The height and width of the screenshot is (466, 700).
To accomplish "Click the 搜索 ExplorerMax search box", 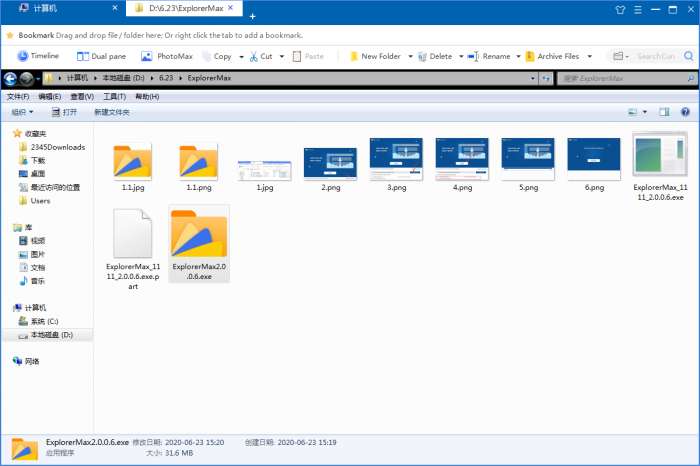I will pyautogui.click(x=625, y=79).
